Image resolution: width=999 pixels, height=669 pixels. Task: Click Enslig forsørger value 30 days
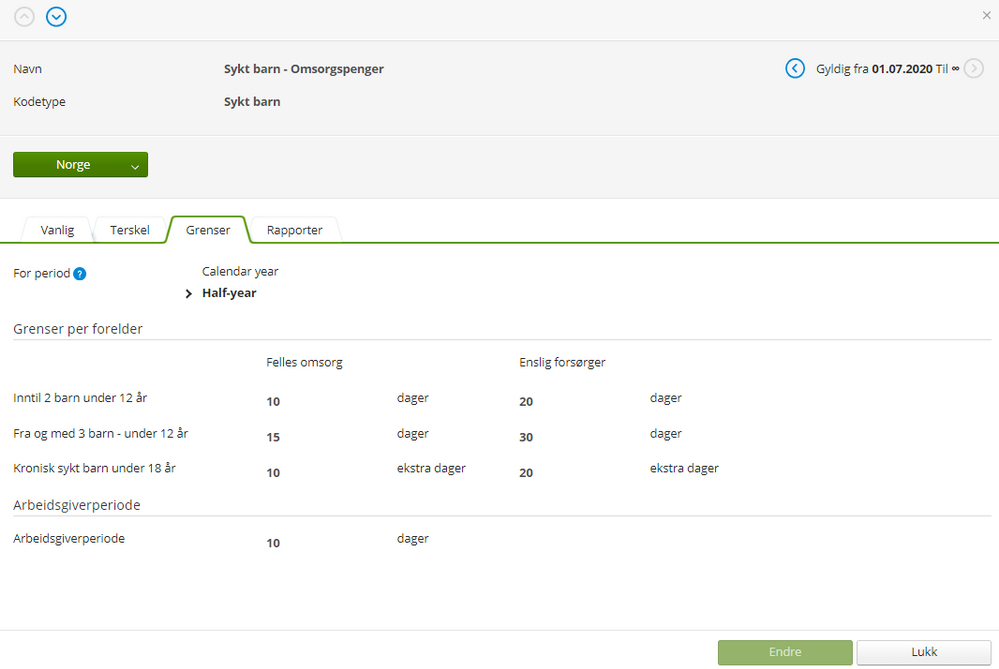pyautogui.click(x=526, y=438)
